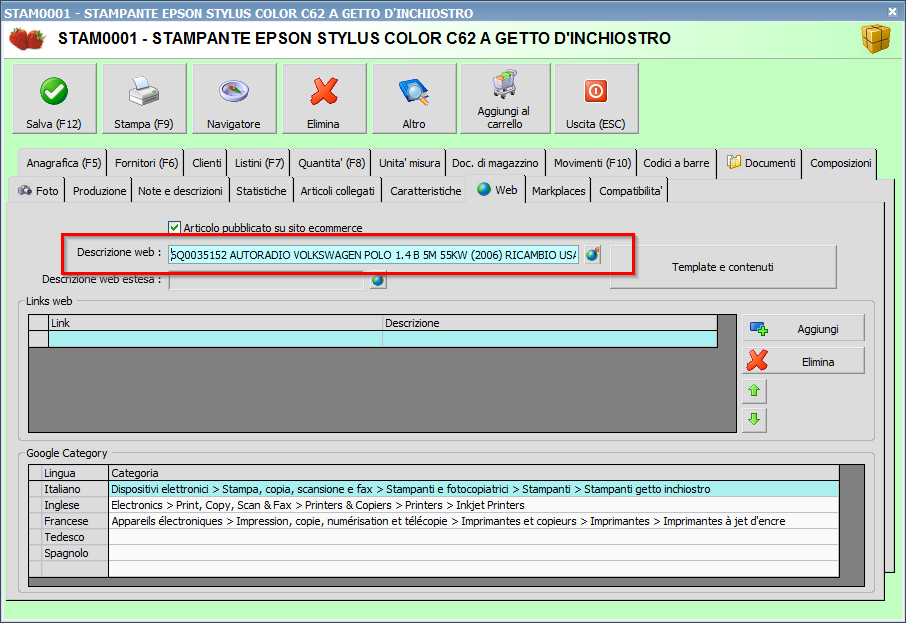906x623 pixels.
Task: Click the Template e contenuti button
Action: click(x=723, y=267)
